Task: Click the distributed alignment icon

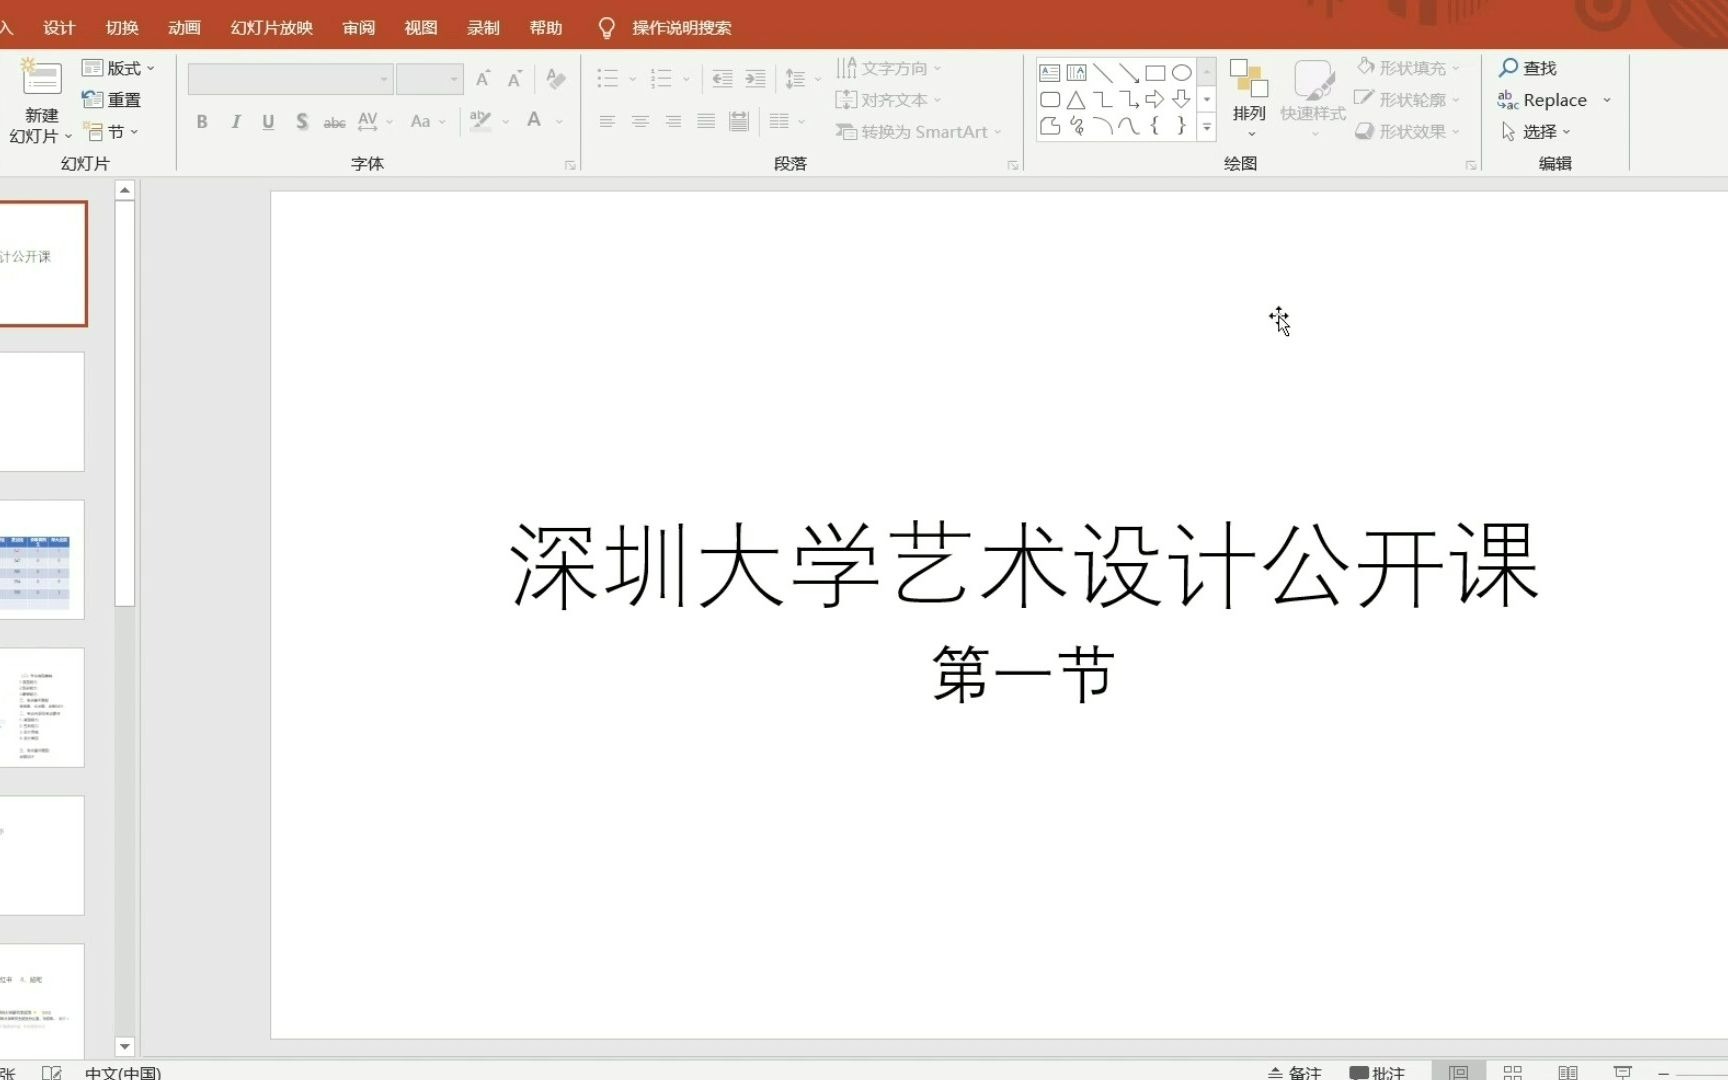Action: pos(739,122)
